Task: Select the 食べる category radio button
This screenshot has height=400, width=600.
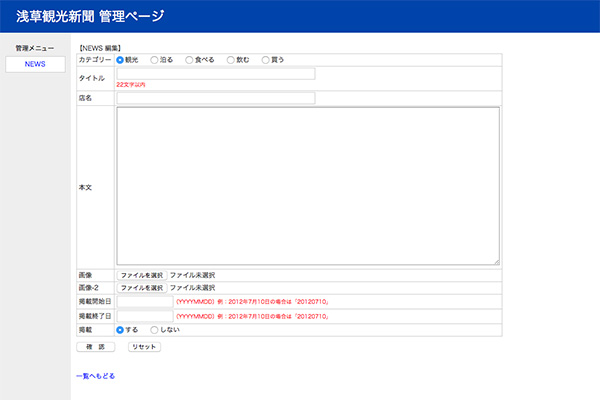Action: [190, 59]
